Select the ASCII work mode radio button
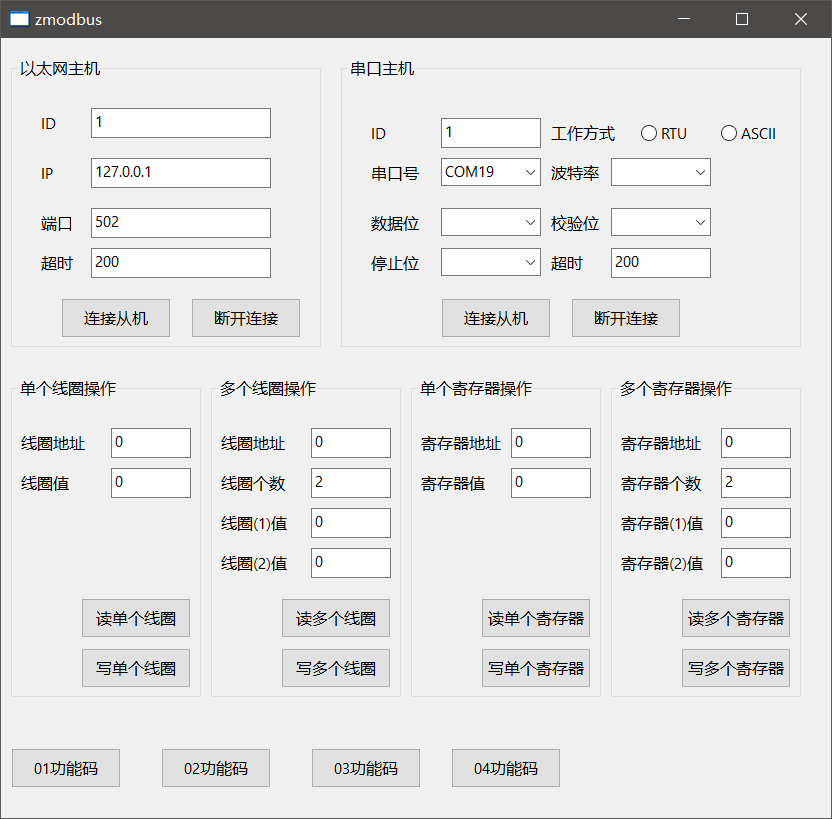 [x=748, y=133]
